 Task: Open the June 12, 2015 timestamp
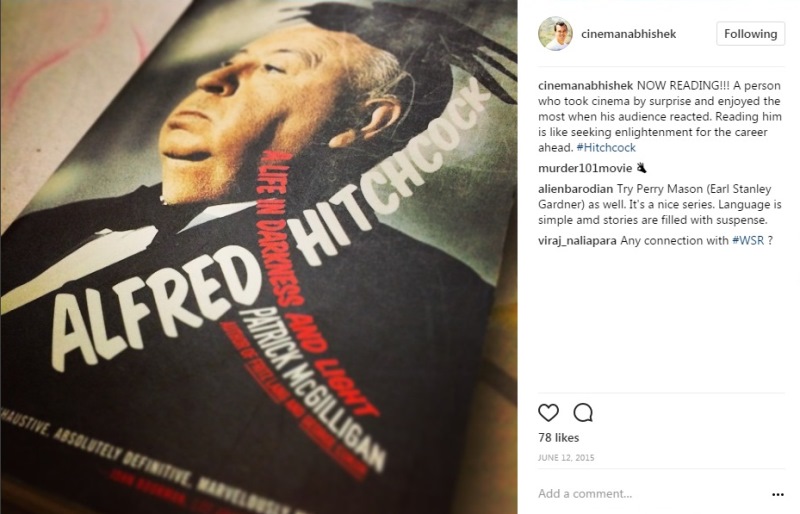tap(566, 458)
